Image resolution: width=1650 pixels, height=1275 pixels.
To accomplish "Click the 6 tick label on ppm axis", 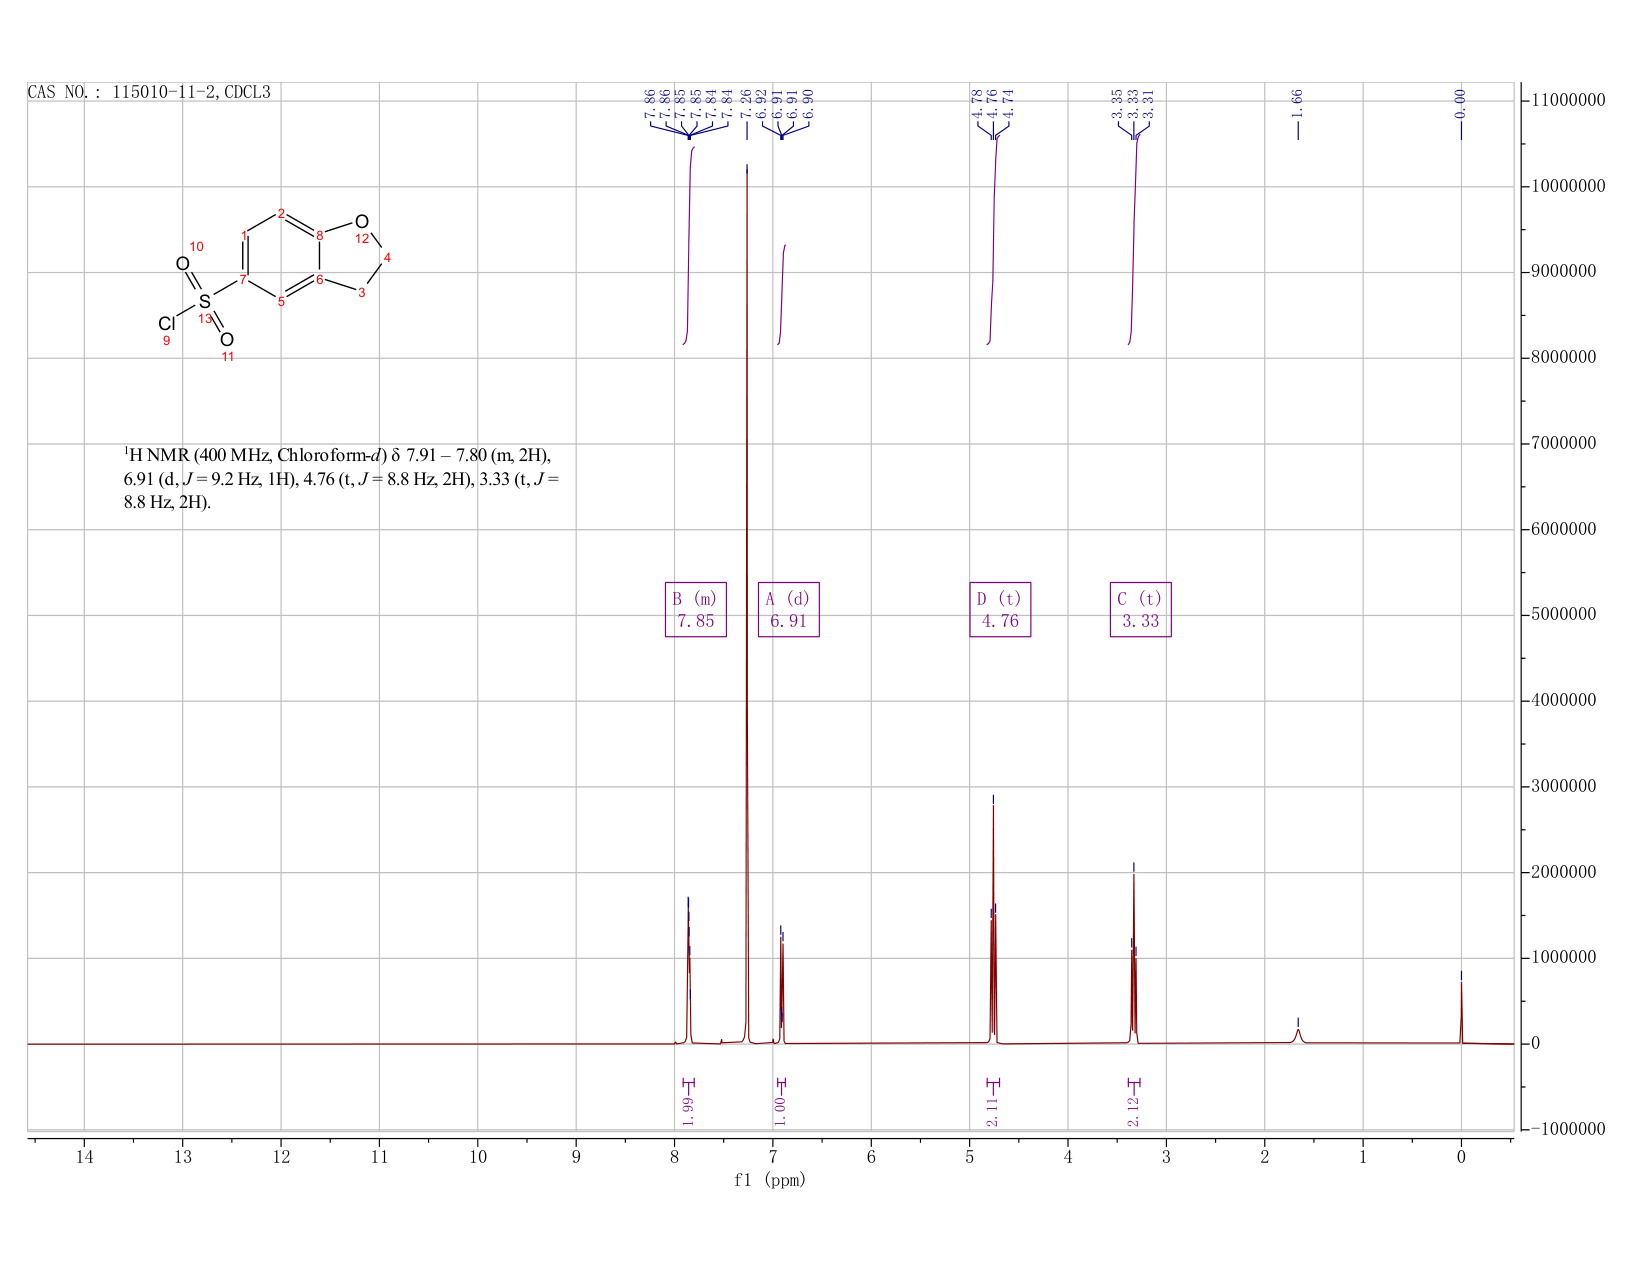I will (x=871, y=1158).
